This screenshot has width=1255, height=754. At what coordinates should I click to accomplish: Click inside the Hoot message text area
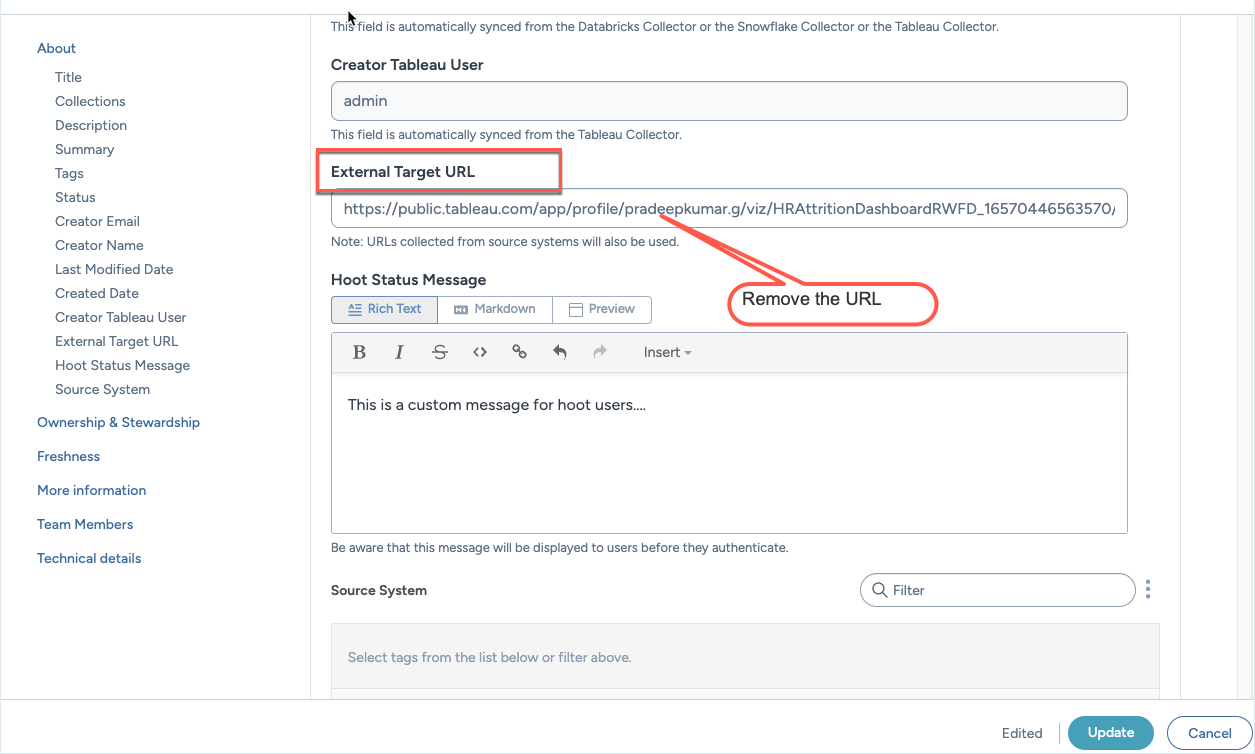coord(728,460)
